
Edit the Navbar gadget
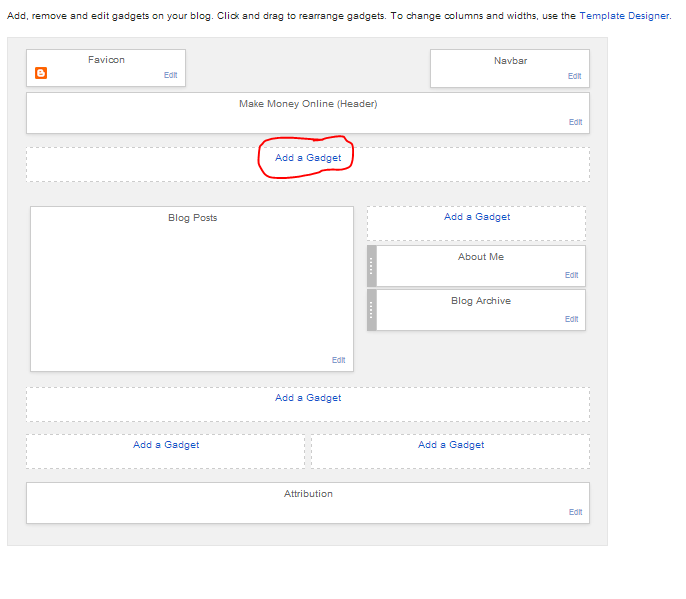[574, 76]
